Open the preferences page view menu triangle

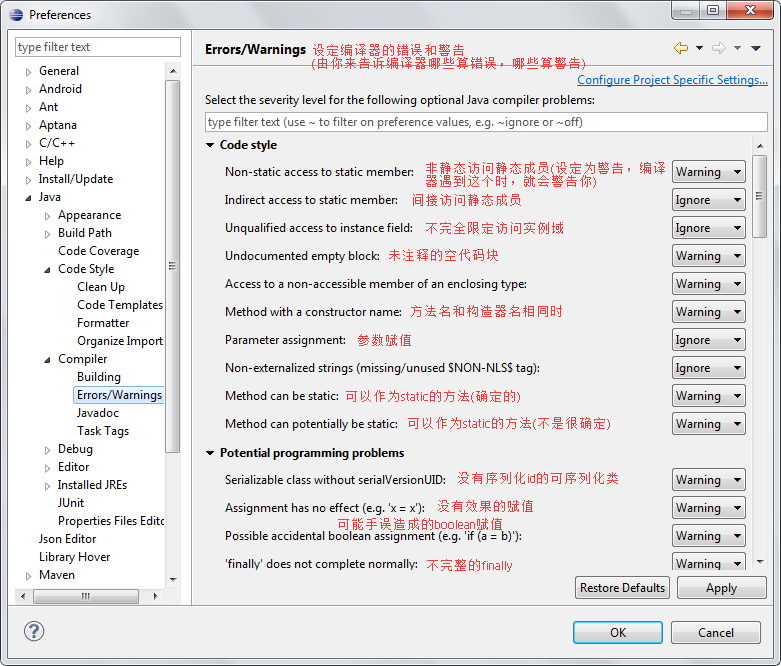(756, 48)
